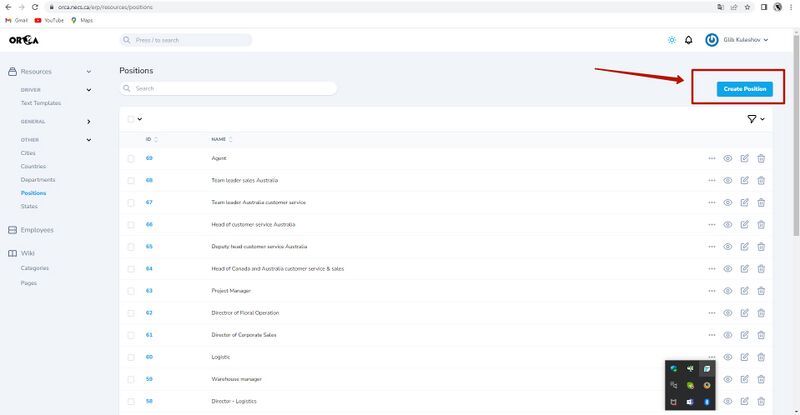This screenshot has width=800, height=415.
Task: Delete the Logistic position
Action: [761, 357]
